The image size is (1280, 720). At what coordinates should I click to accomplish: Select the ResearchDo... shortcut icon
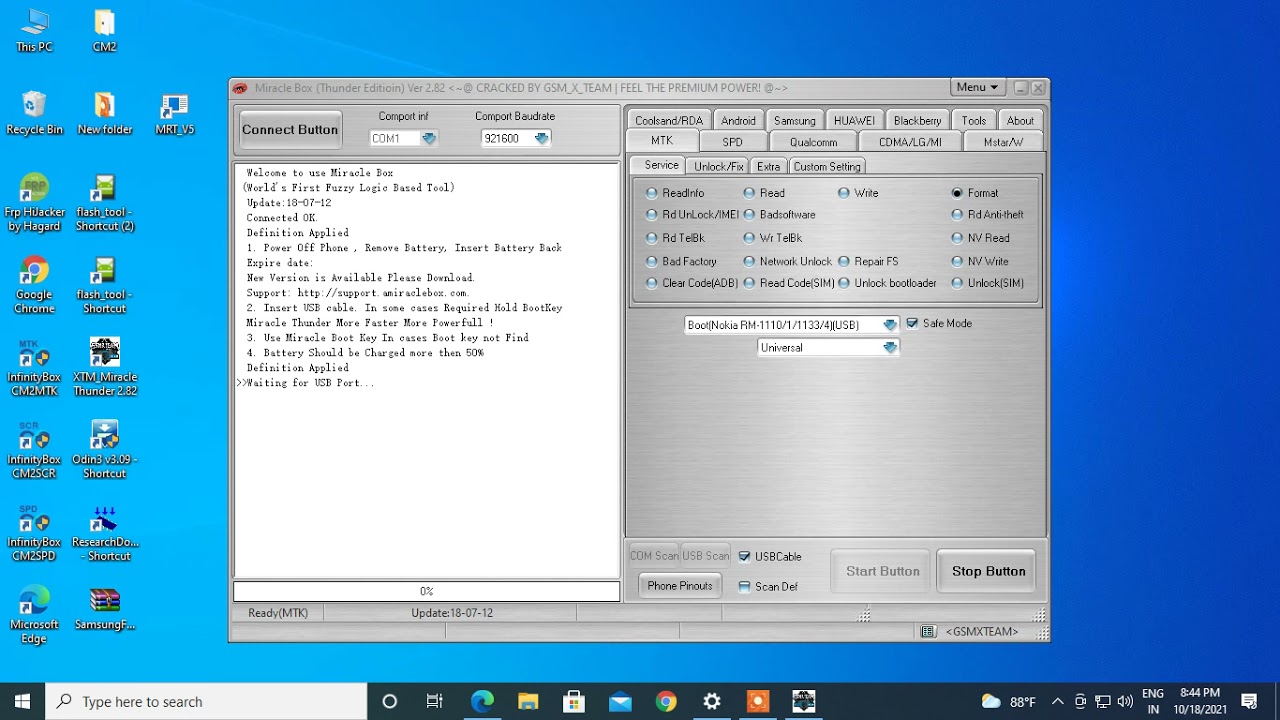pos(104,533)
